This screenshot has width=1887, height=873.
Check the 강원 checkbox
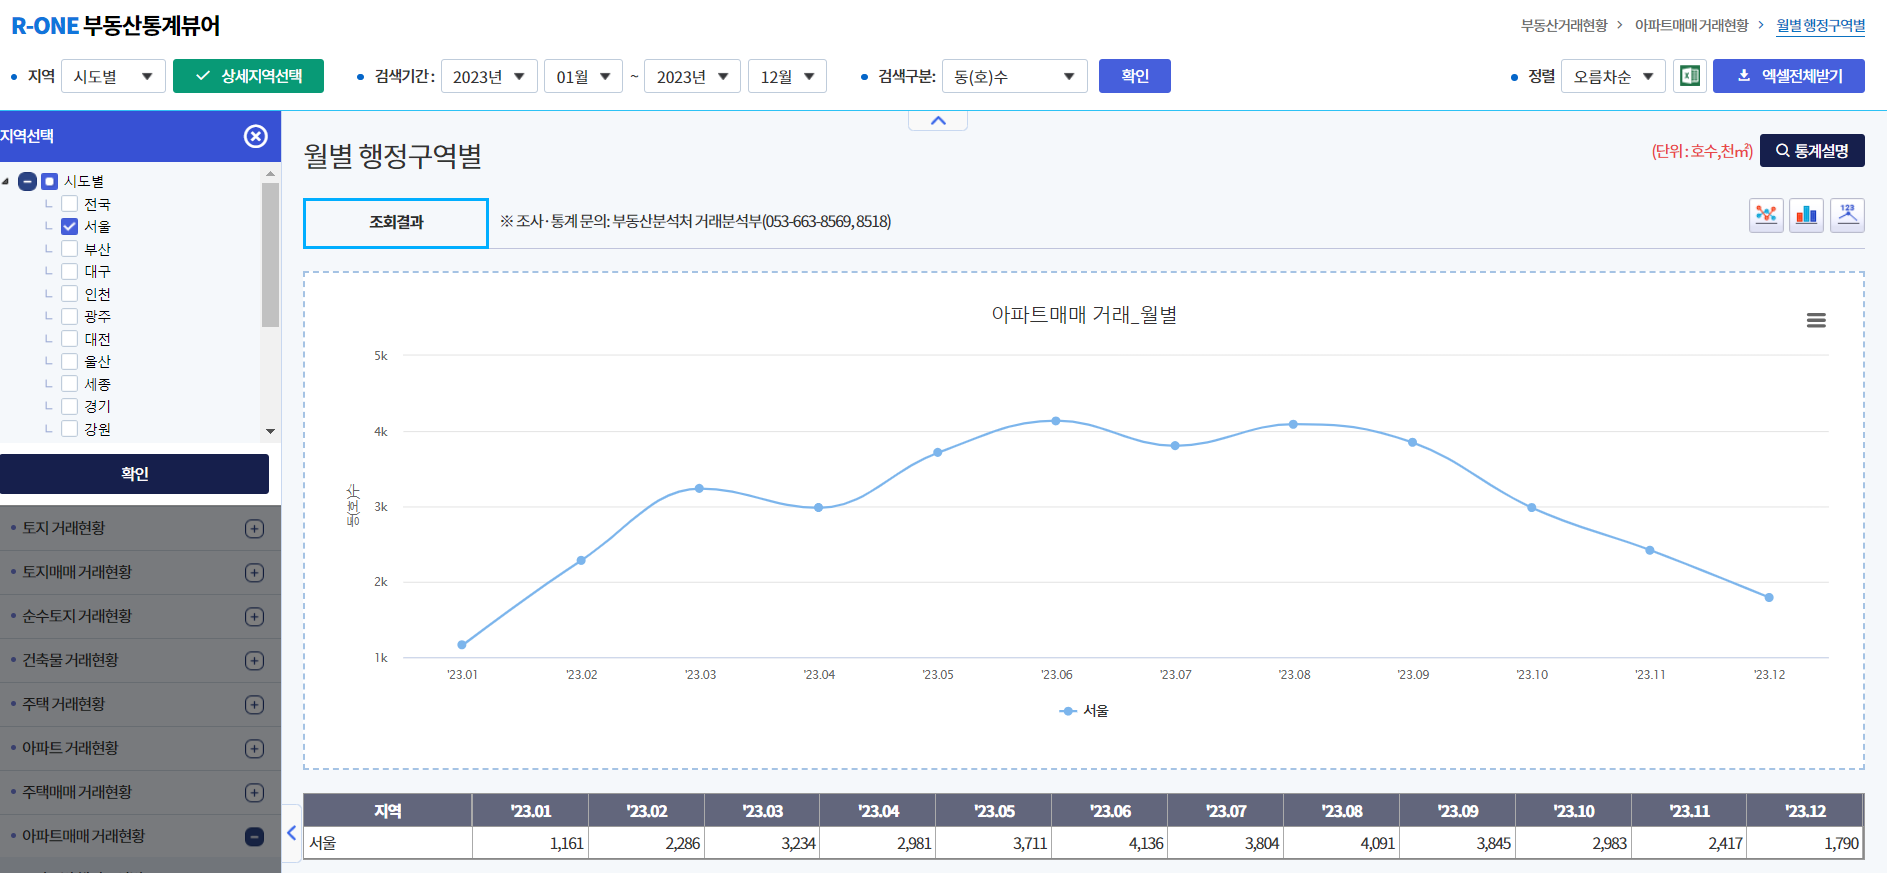pyautogui.click(x=70, y=429)
